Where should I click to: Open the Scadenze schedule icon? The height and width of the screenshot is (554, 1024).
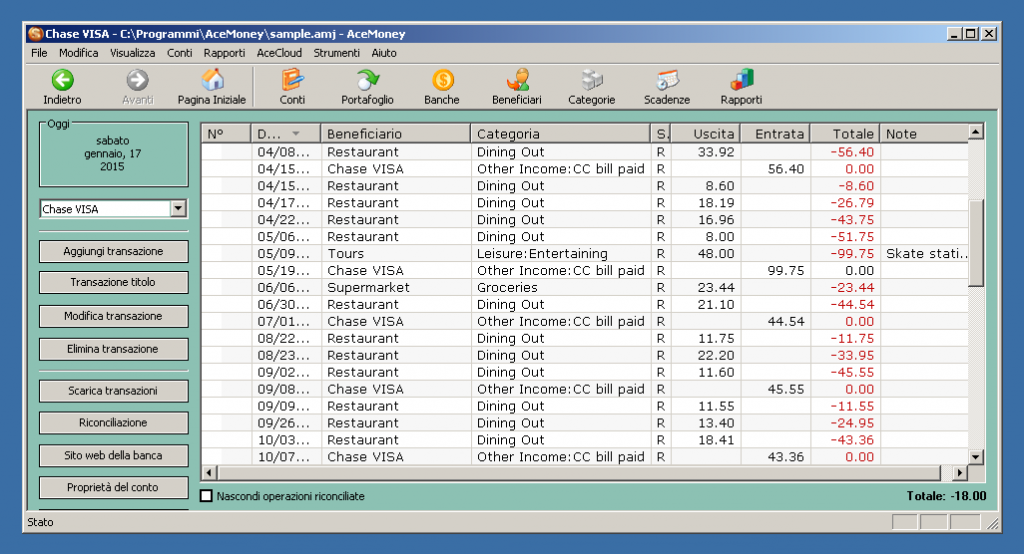point(667,80)
